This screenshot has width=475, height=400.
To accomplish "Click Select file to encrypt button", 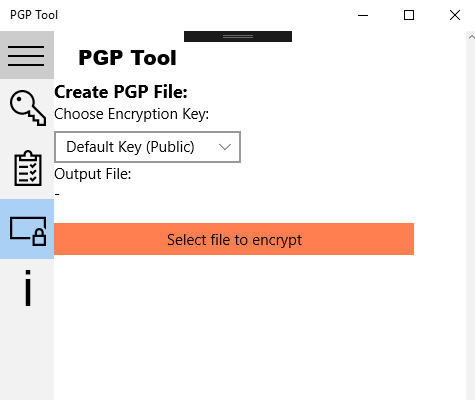I will 234,239.
